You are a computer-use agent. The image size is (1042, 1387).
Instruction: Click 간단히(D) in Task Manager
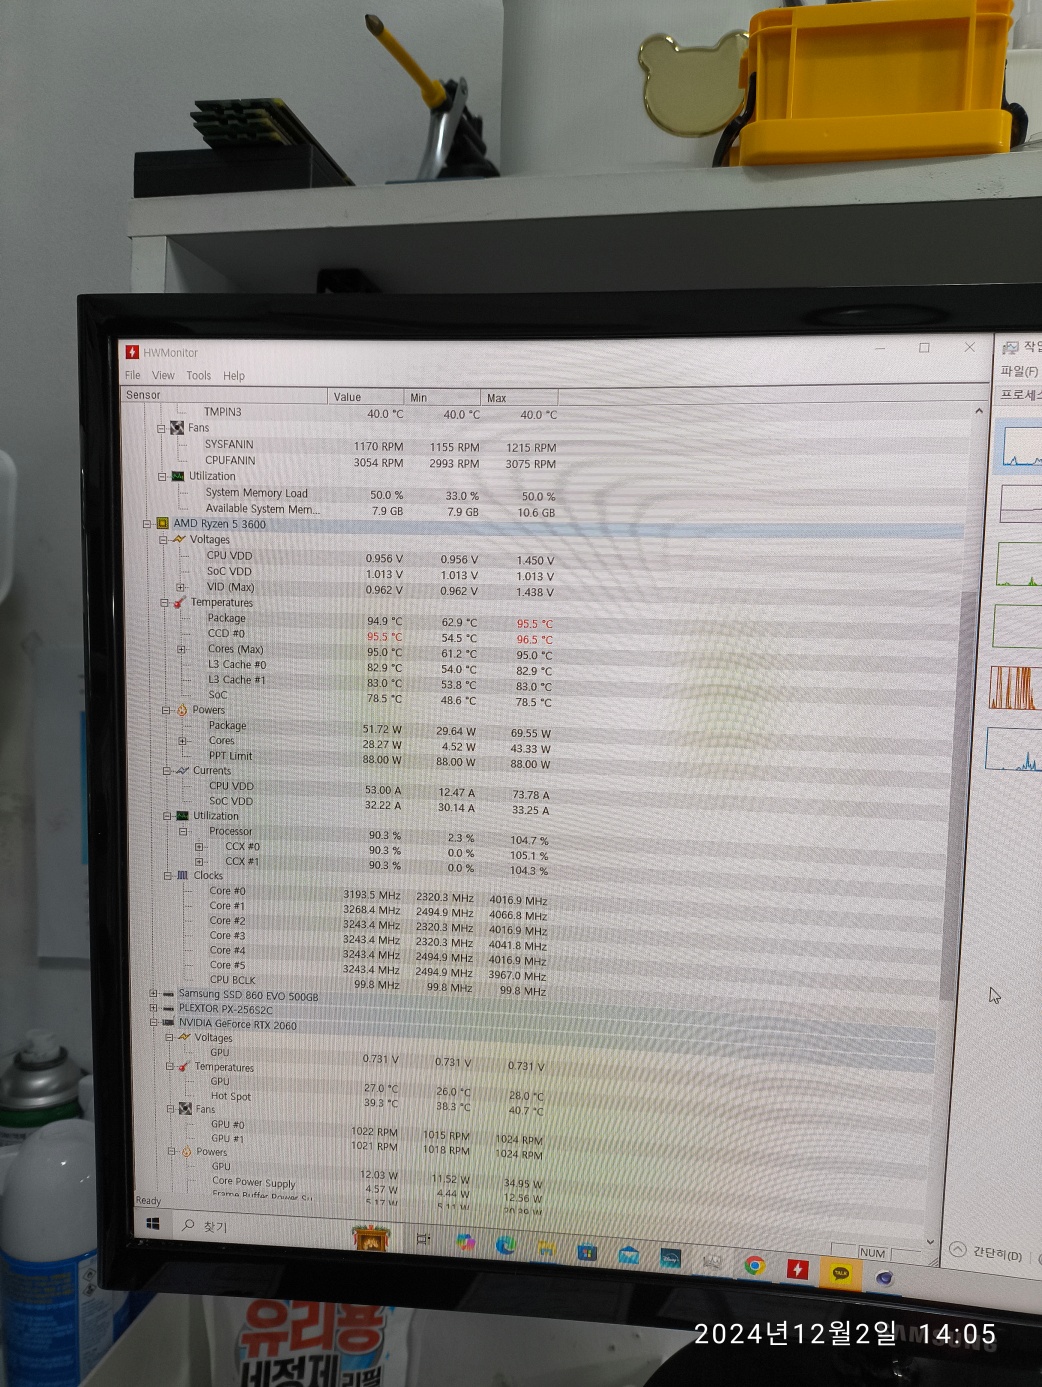tap(987, 1253)
